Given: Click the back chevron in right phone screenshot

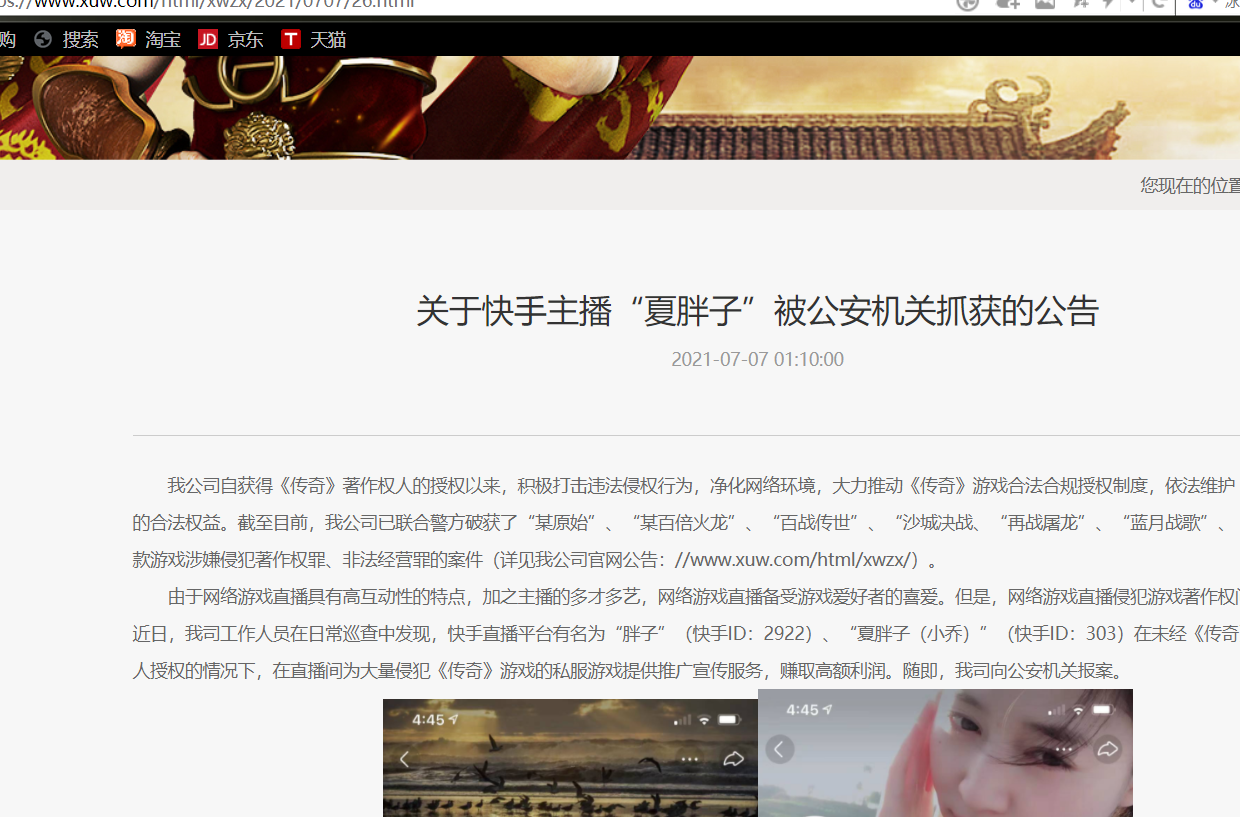Looking at the screenshot, I should click(780, 749).
